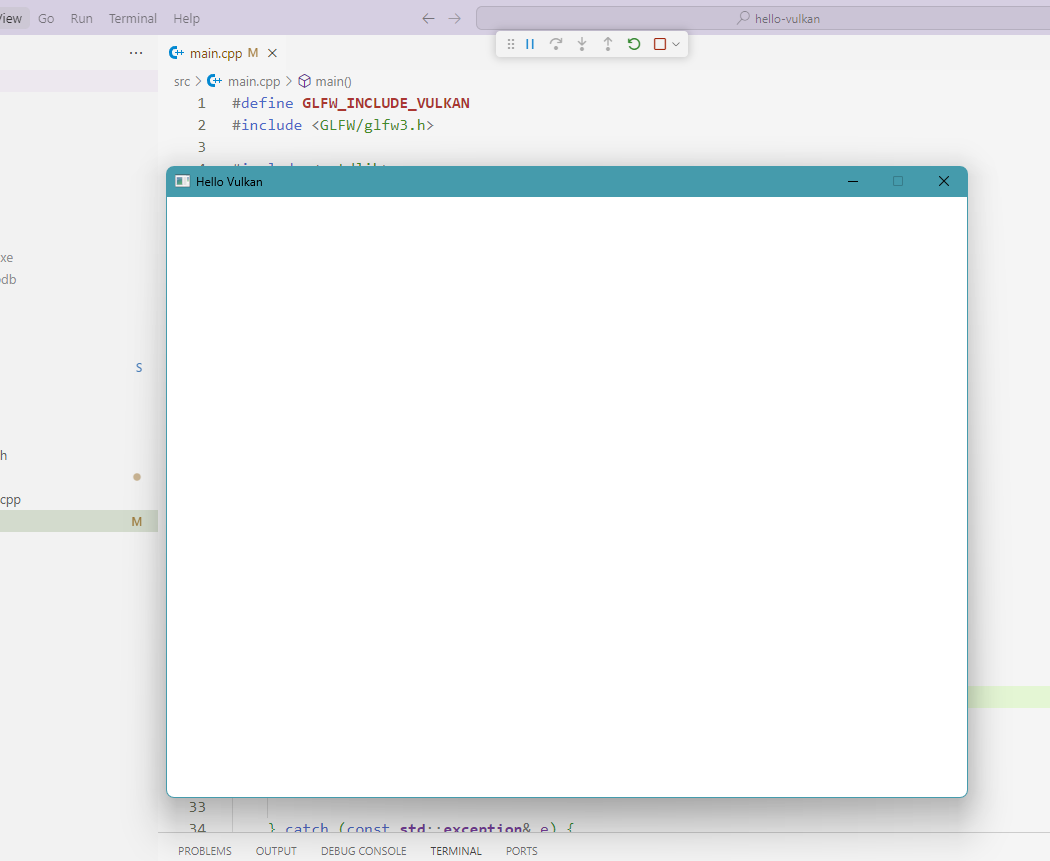Click line number 33 in the gutter

point(197,807)
